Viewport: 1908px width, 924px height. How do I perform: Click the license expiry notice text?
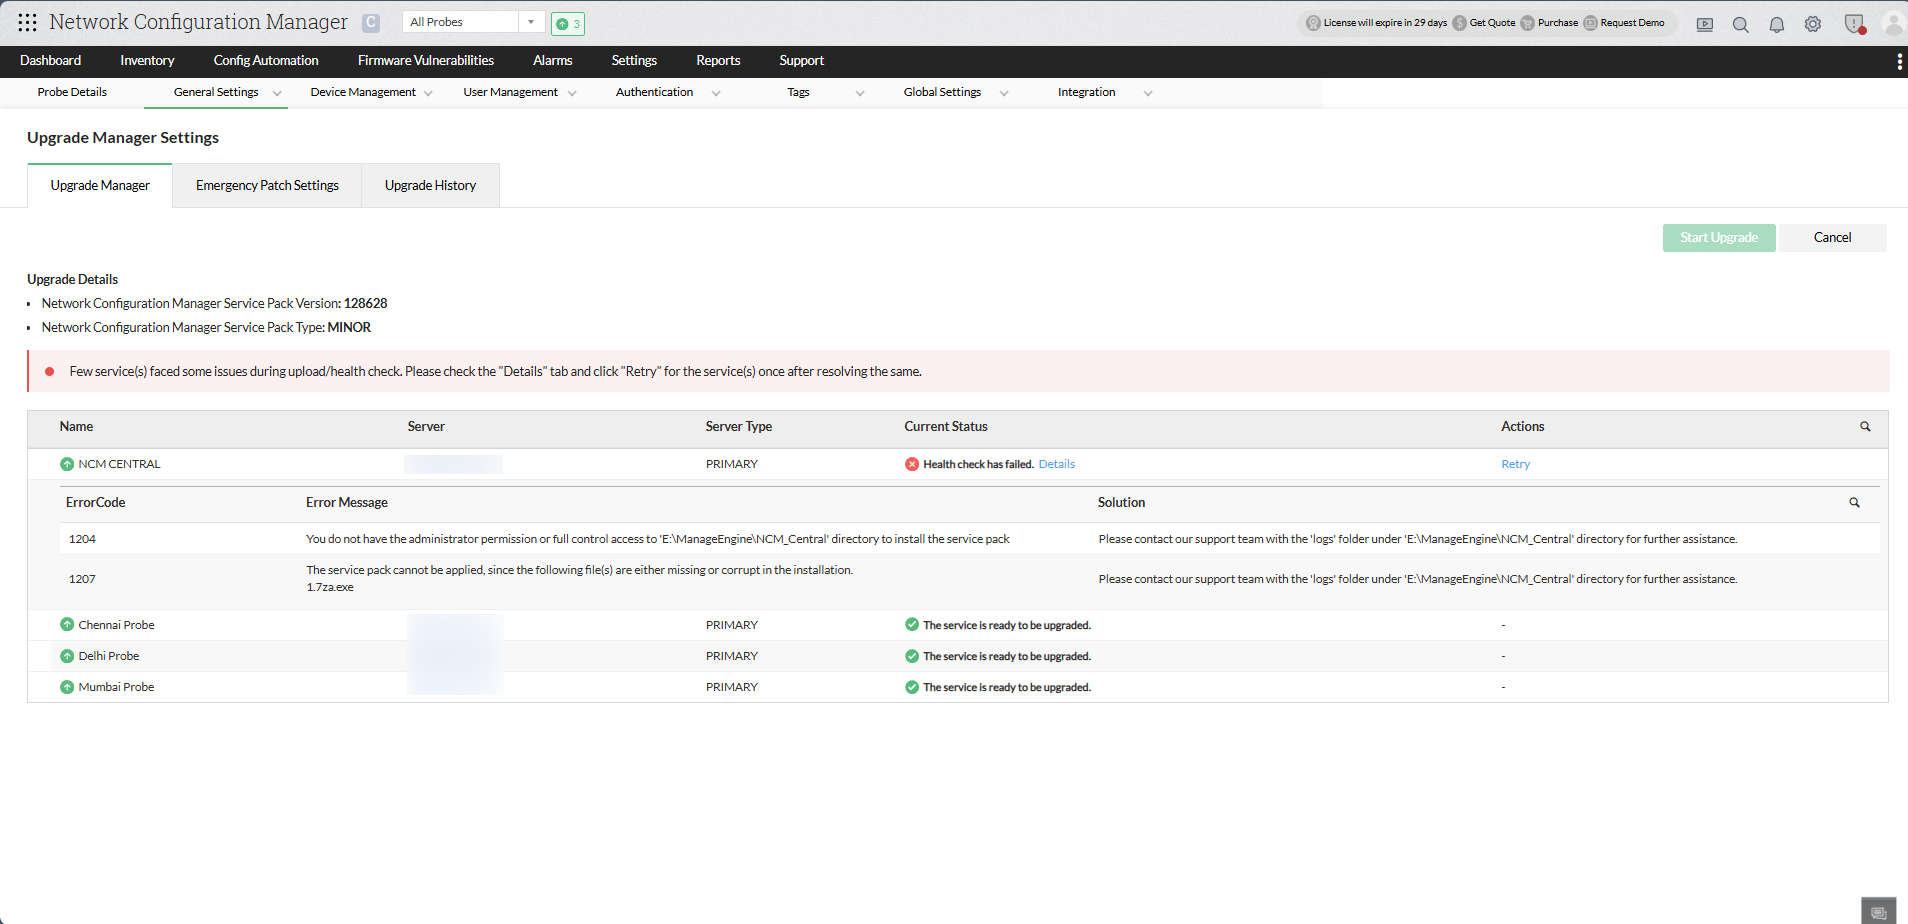[x=1385, y=23]
